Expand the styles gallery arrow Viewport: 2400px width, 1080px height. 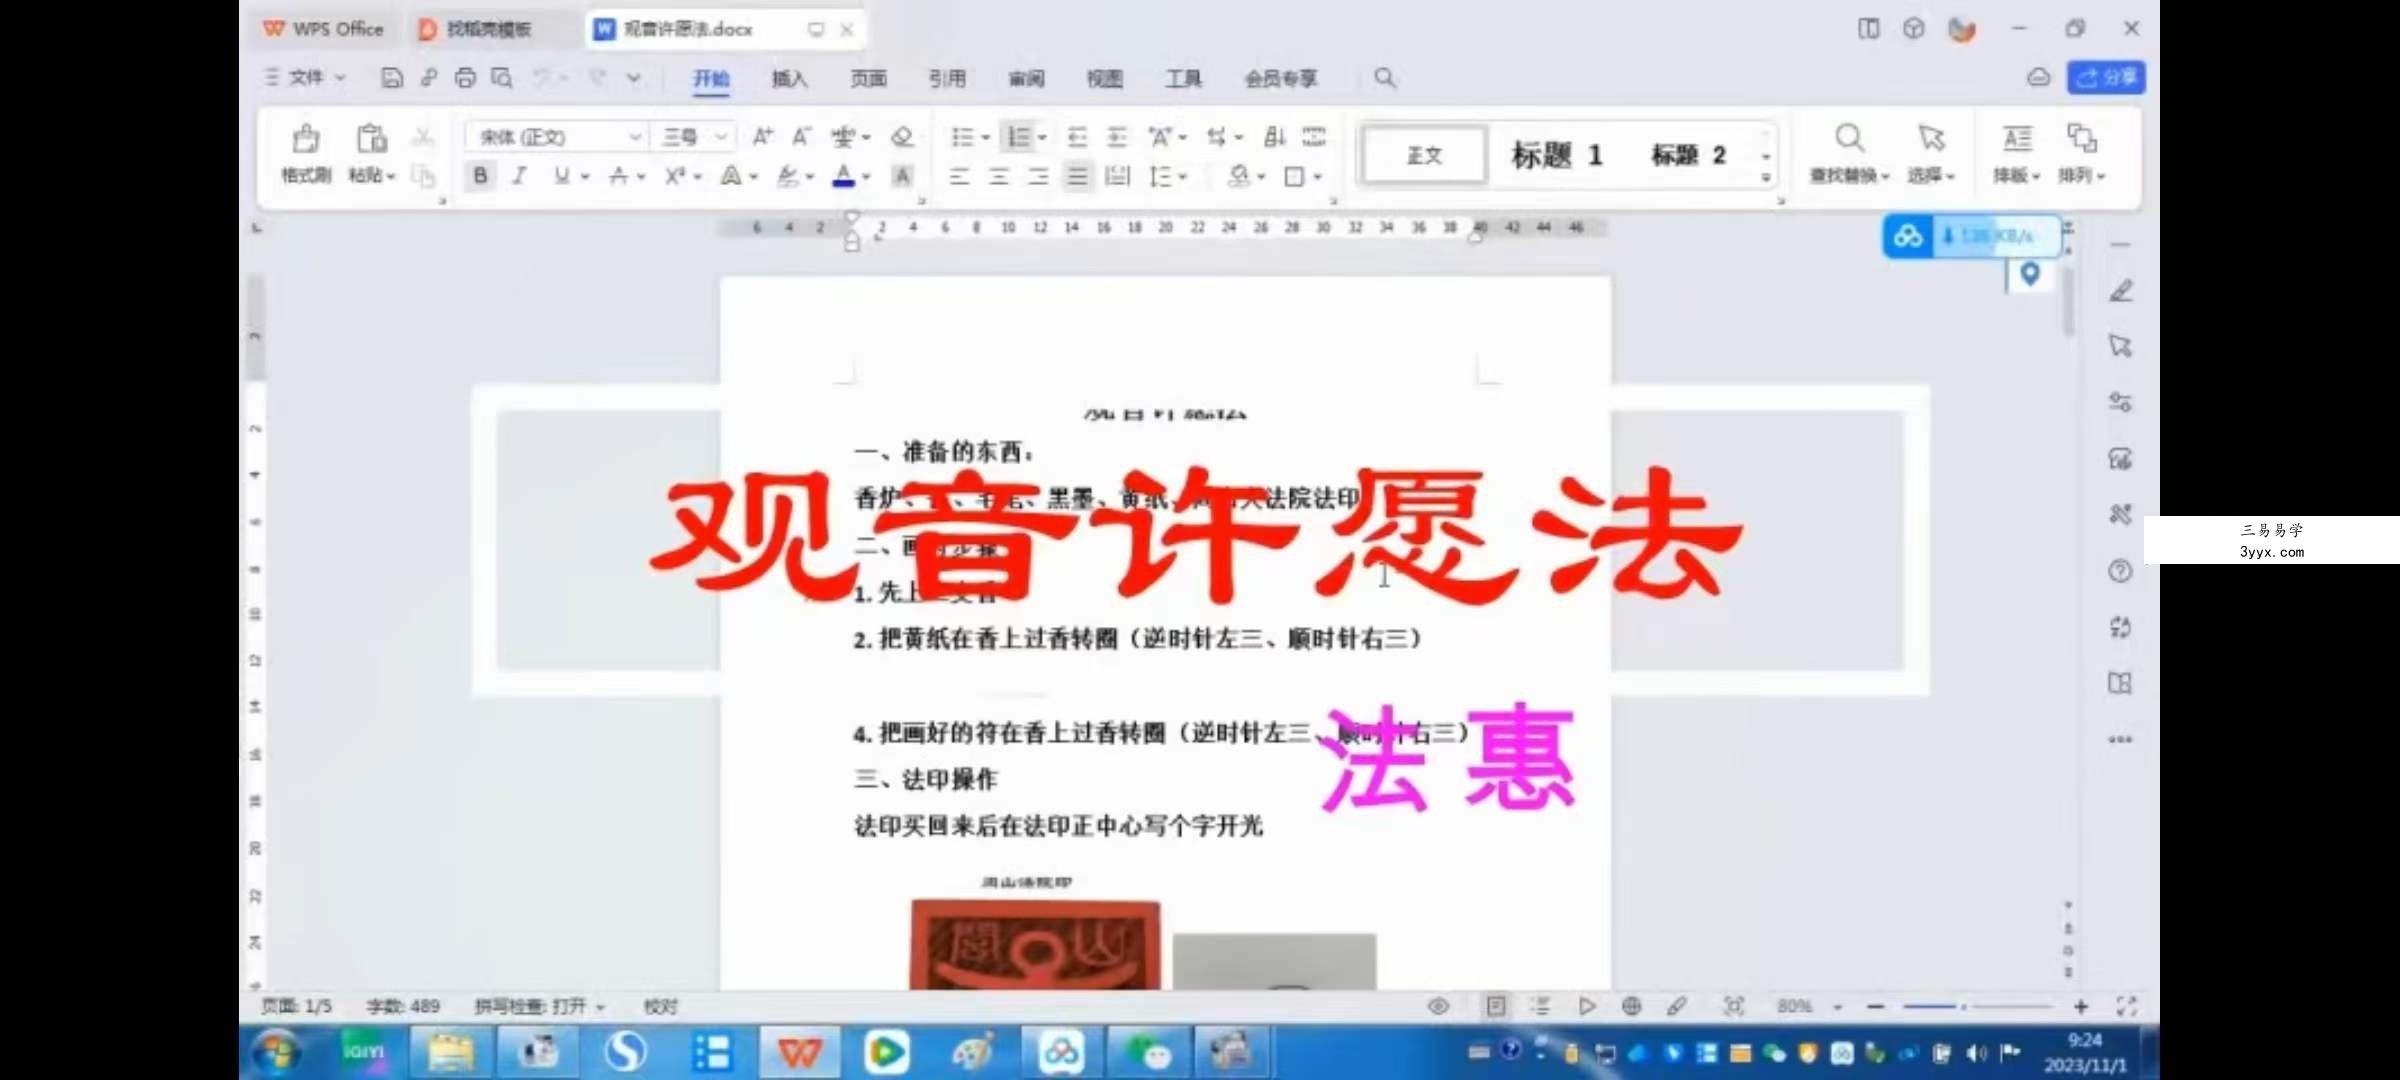point(1766,177)
